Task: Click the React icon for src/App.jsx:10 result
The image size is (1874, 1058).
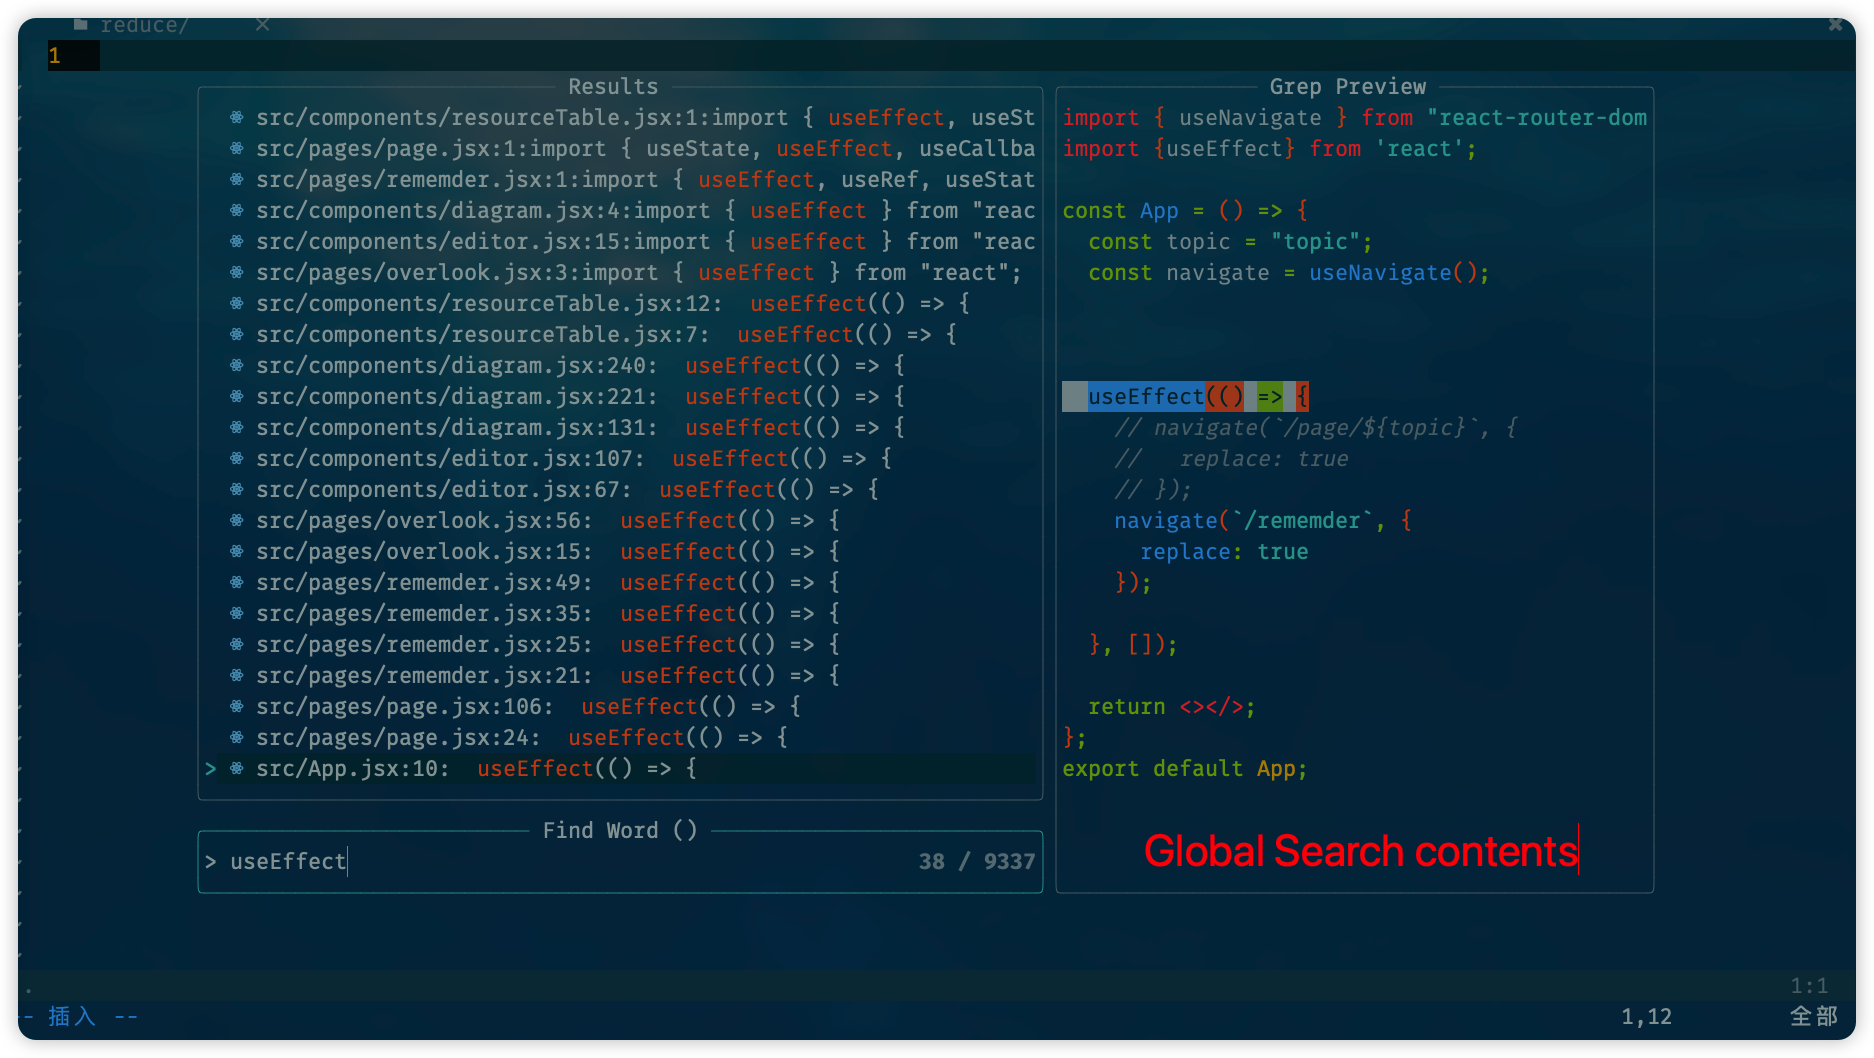Action: point(237,768)
